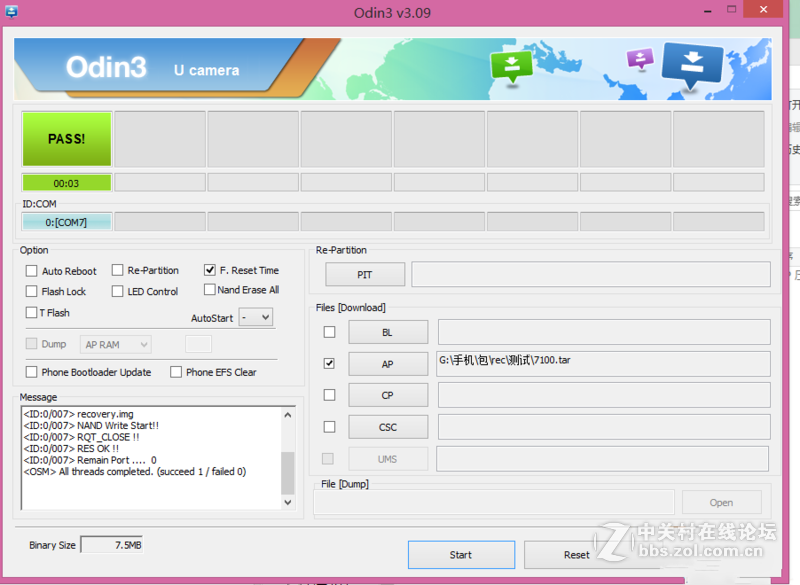Close the Odin3 window
Image resolution: width=800 pixels, height=585 pixels.
763,9
